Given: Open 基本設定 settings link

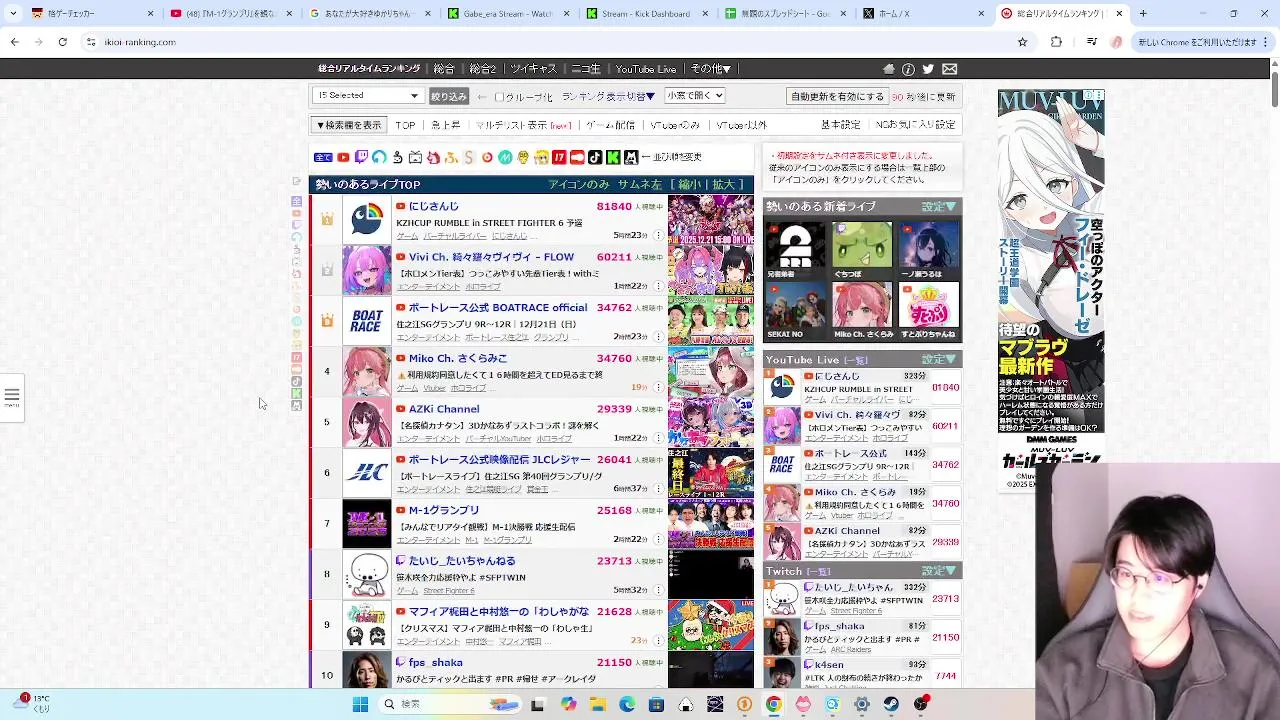Looking at the screenshot, I should (x=841, y=125).
